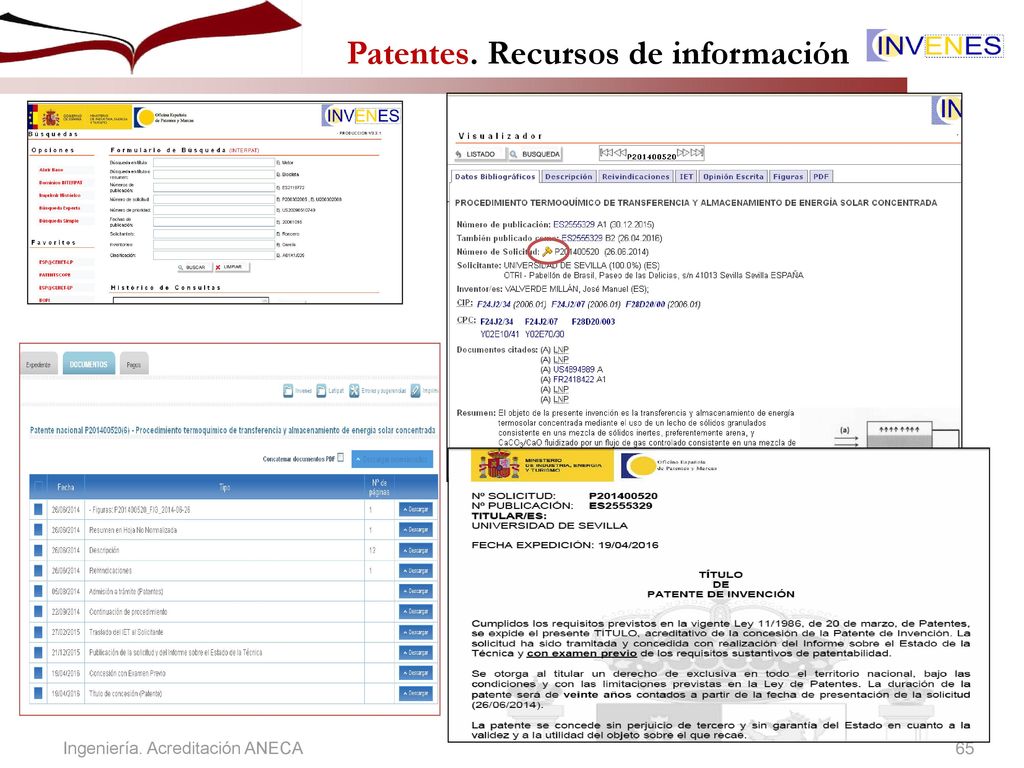Screen dimensions: 1024x768
Task: Click Descargar for the Figuras row
Action: tap(416, 509)
